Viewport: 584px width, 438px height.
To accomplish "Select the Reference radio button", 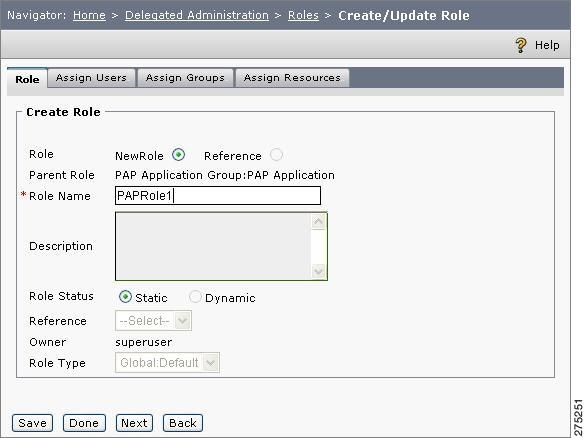I will click(x=276, y=155).
